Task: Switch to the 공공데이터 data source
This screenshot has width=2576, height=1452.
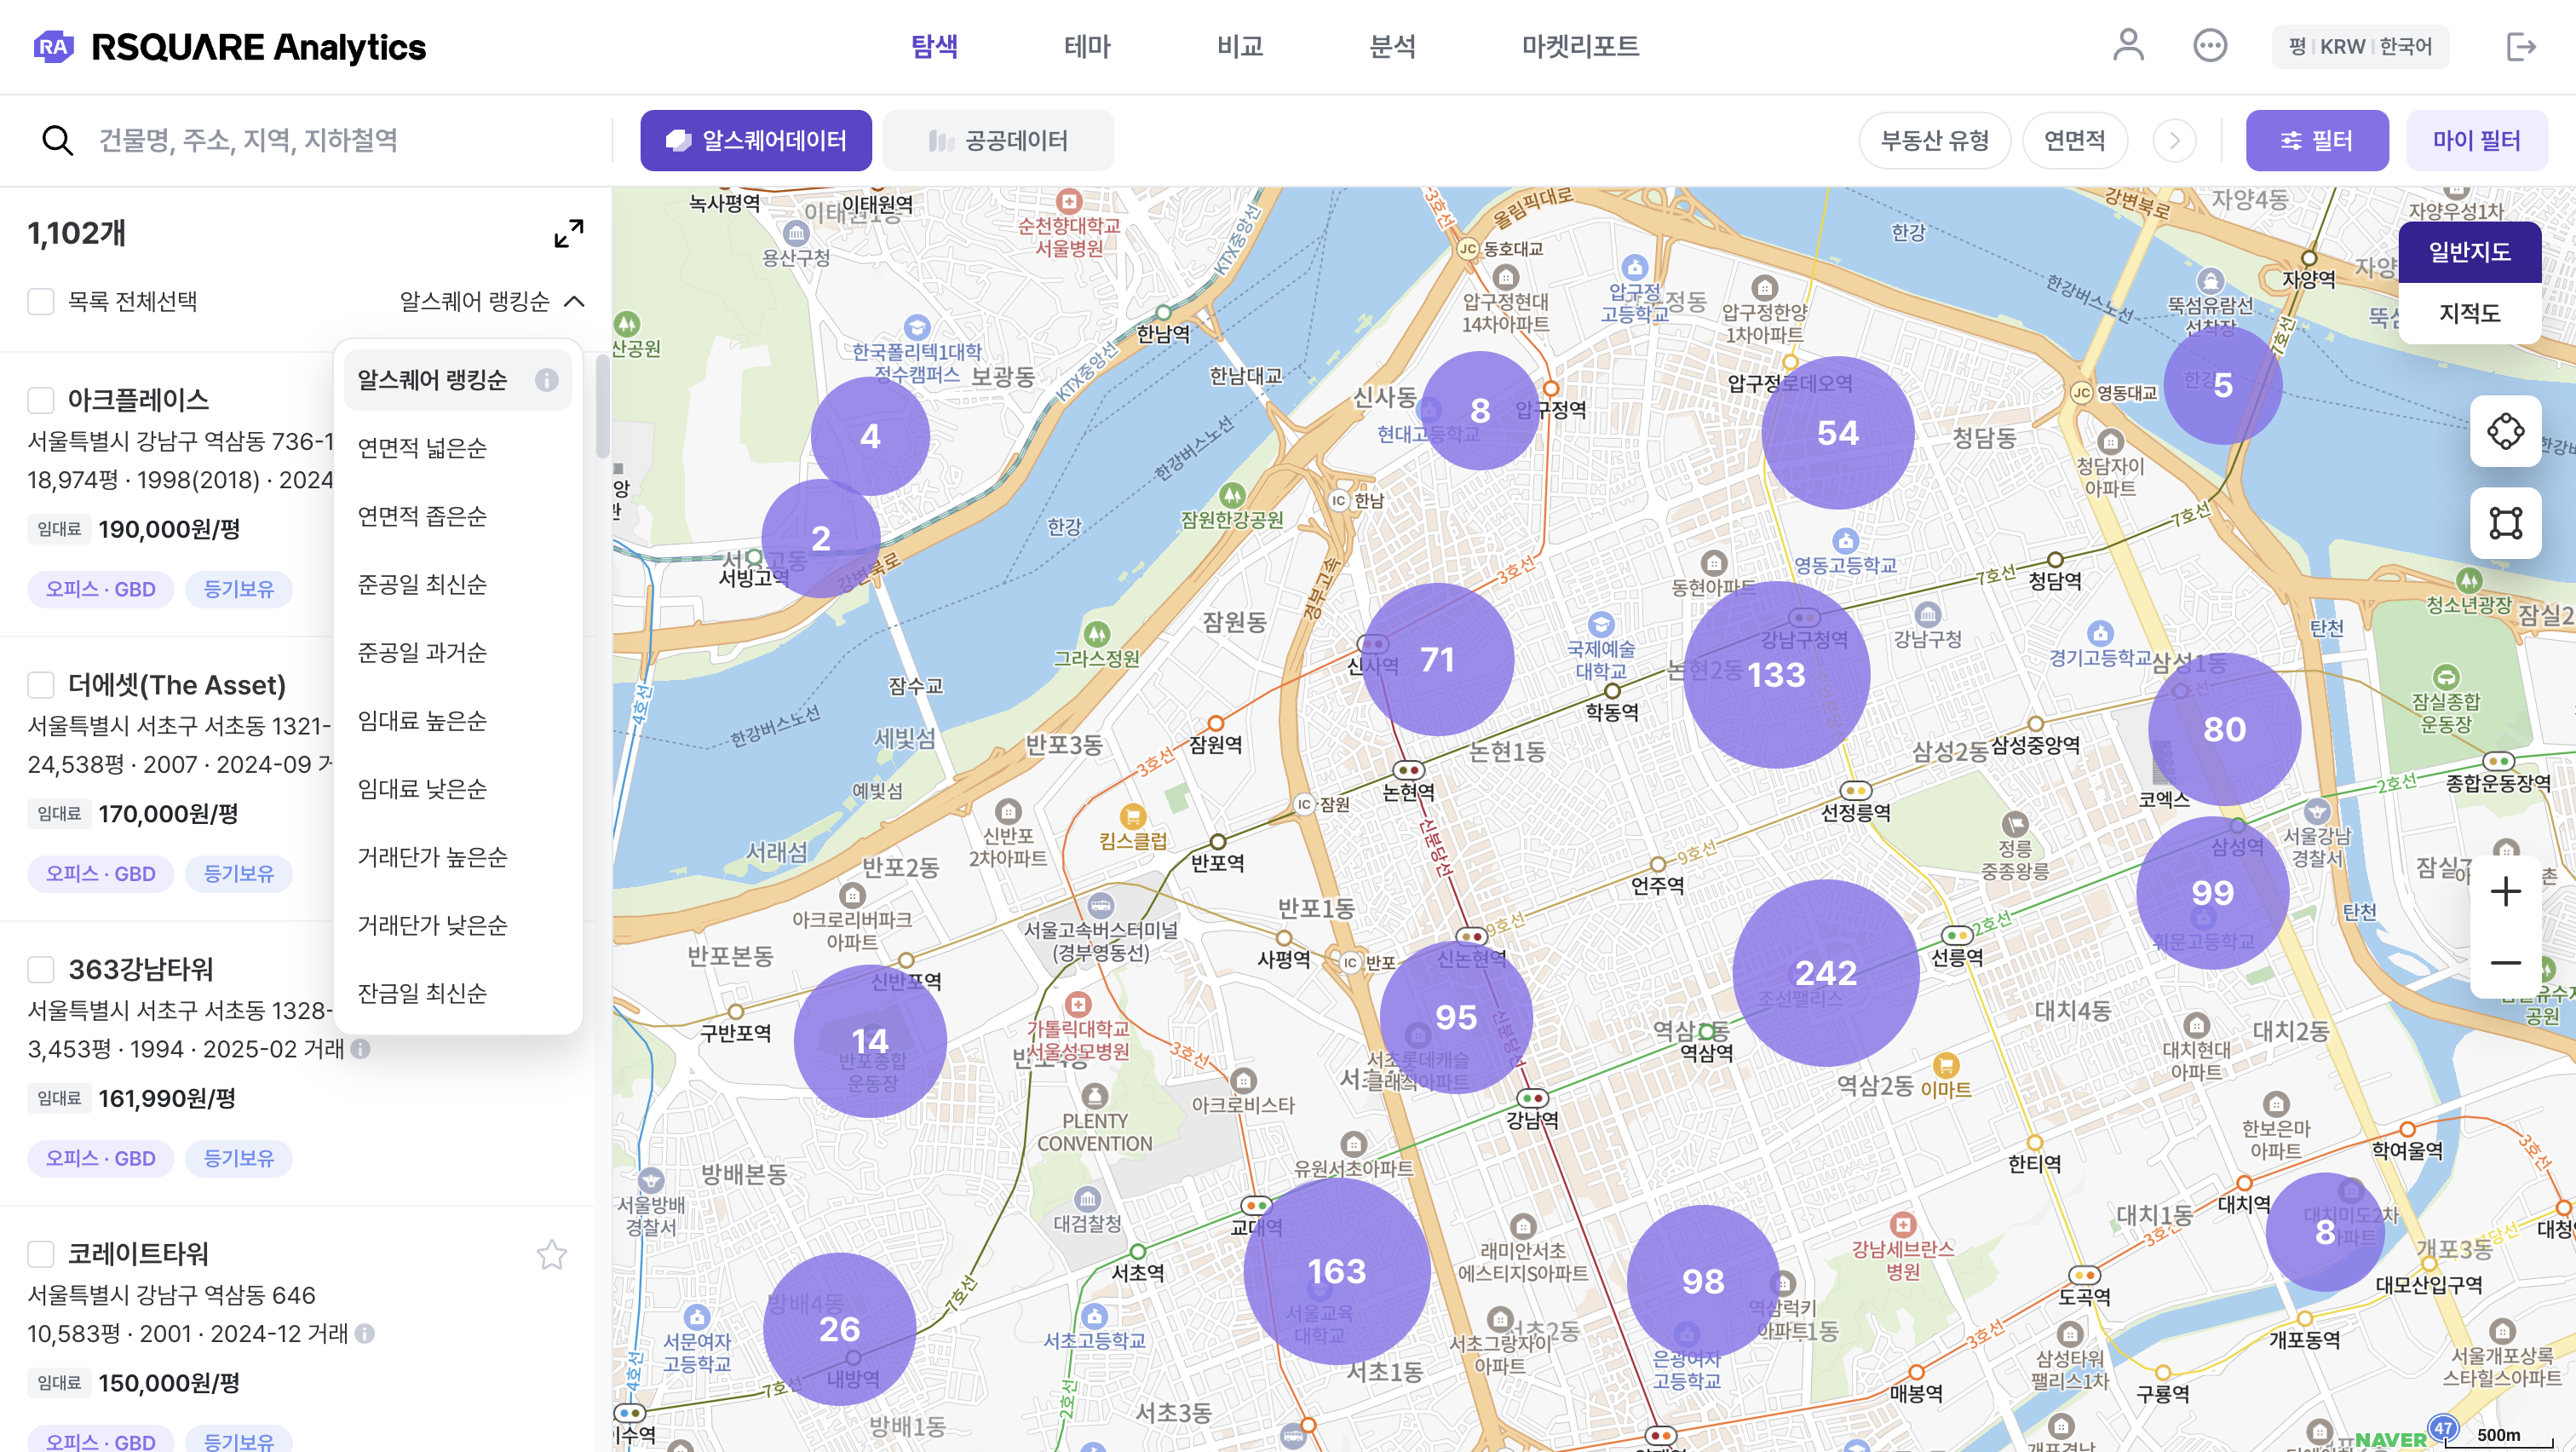Action: coord(998,141)
